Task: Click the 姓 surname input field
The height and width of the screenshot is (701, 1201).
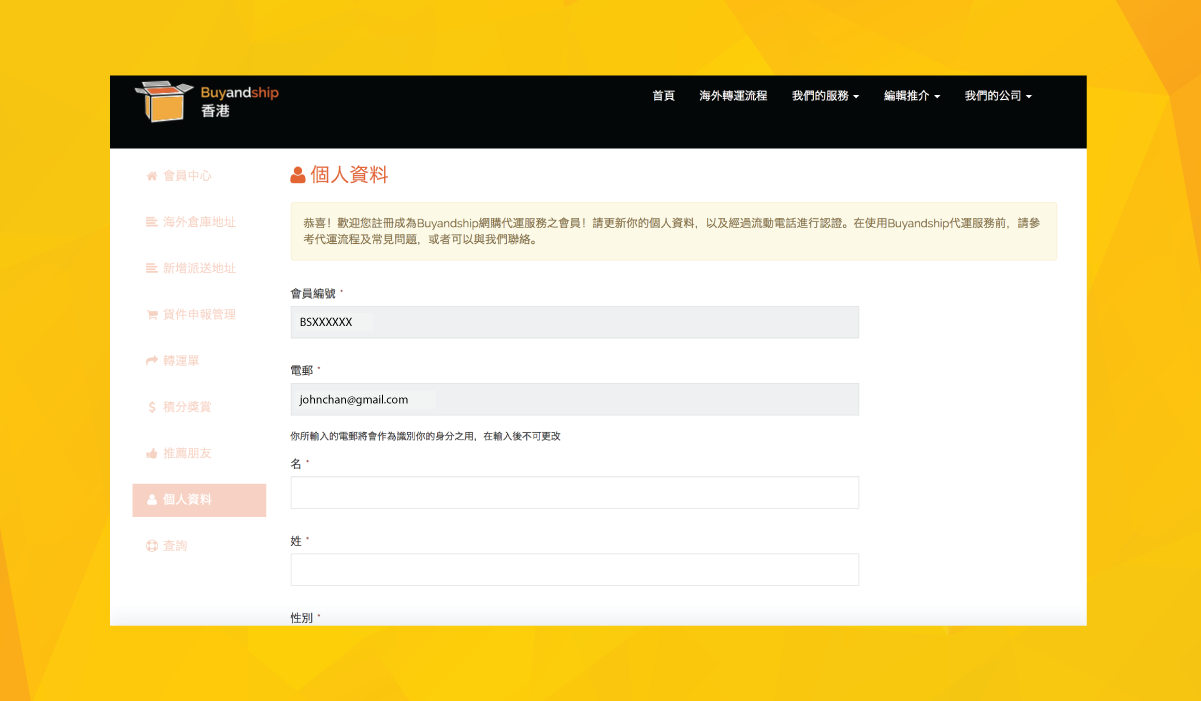Action: click(574, 569)
